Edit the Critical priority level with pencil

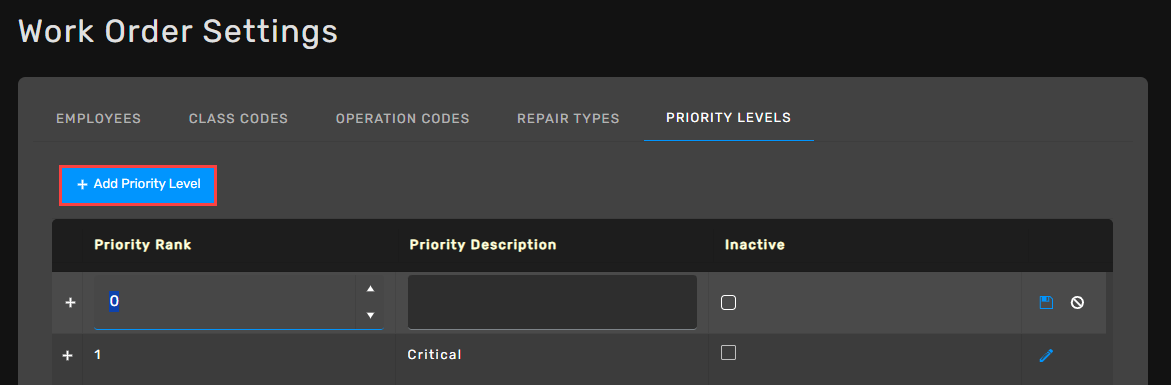(x=1046, y=356)
